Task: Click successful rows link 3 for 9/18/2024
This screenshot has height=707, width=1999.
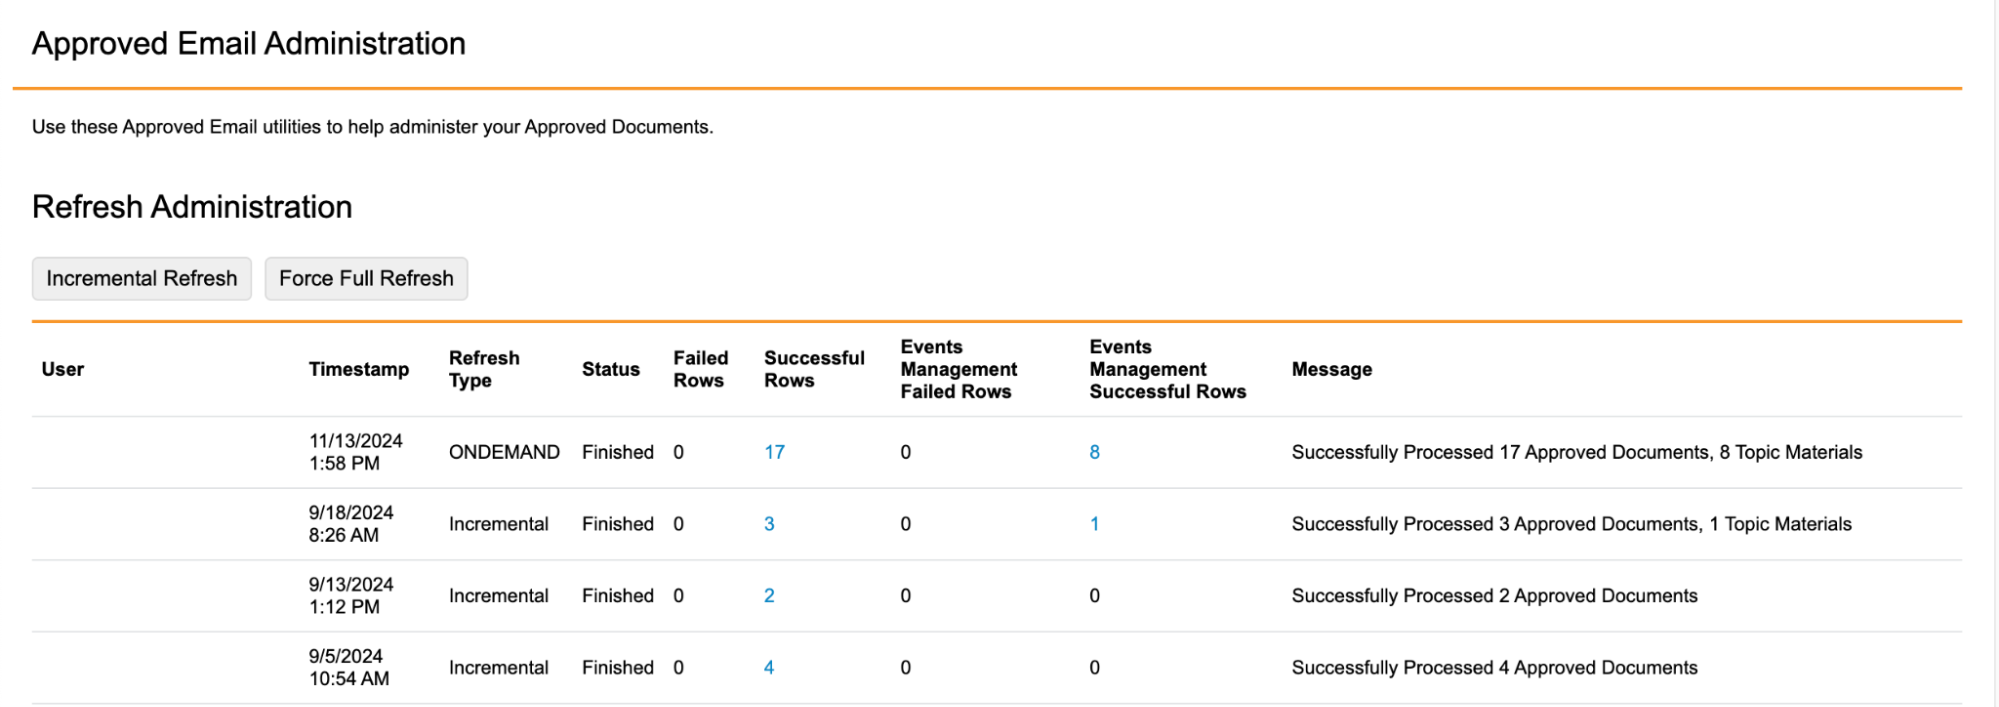Action: pos(768,524)
